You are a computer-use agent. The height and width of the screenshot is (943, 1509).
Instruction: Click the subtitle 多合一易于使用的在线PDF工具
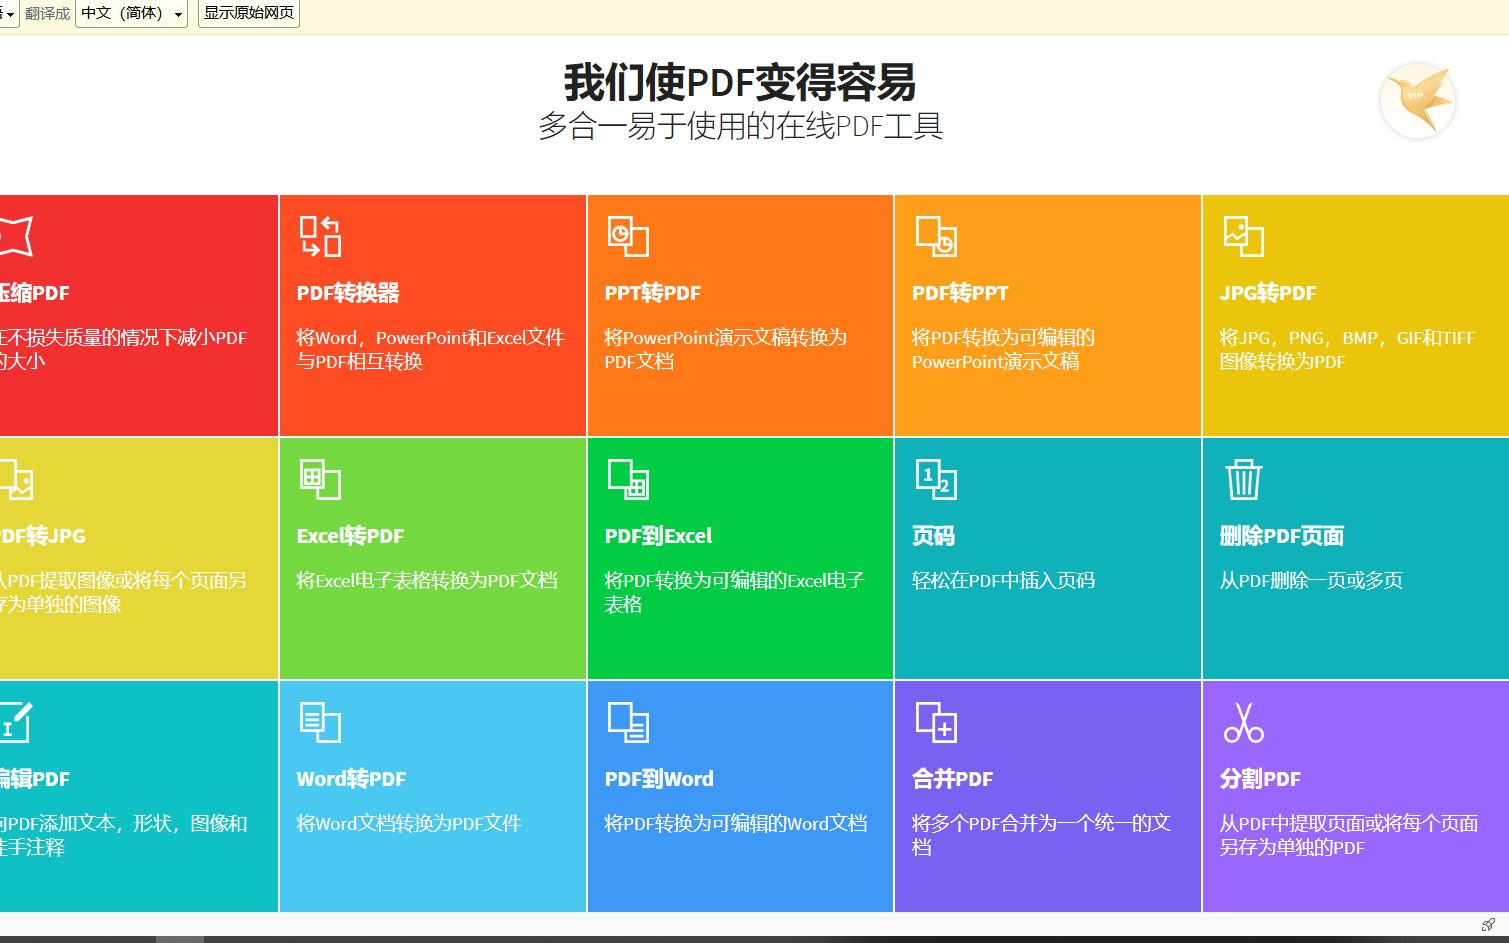tap(741, 126)
